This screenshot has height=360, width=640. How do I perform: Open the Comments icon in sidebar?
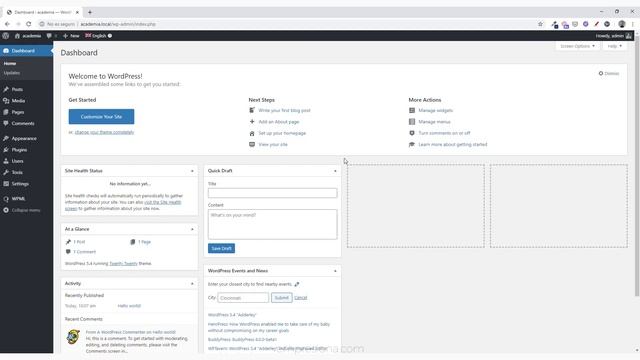click(x=6, y=123)
